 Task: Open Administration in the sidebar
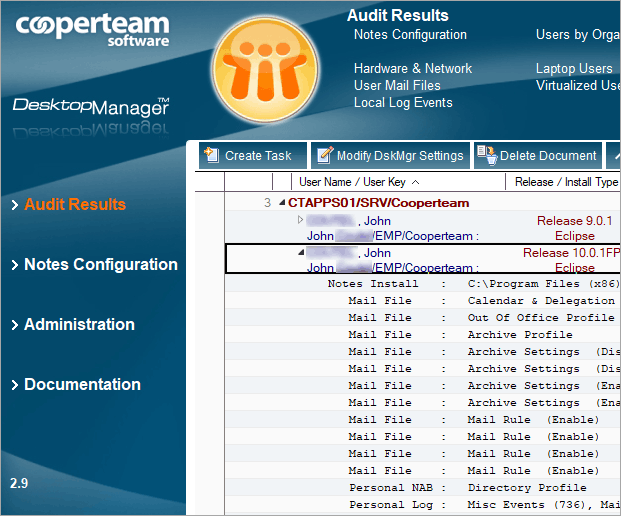click(79, 325)
